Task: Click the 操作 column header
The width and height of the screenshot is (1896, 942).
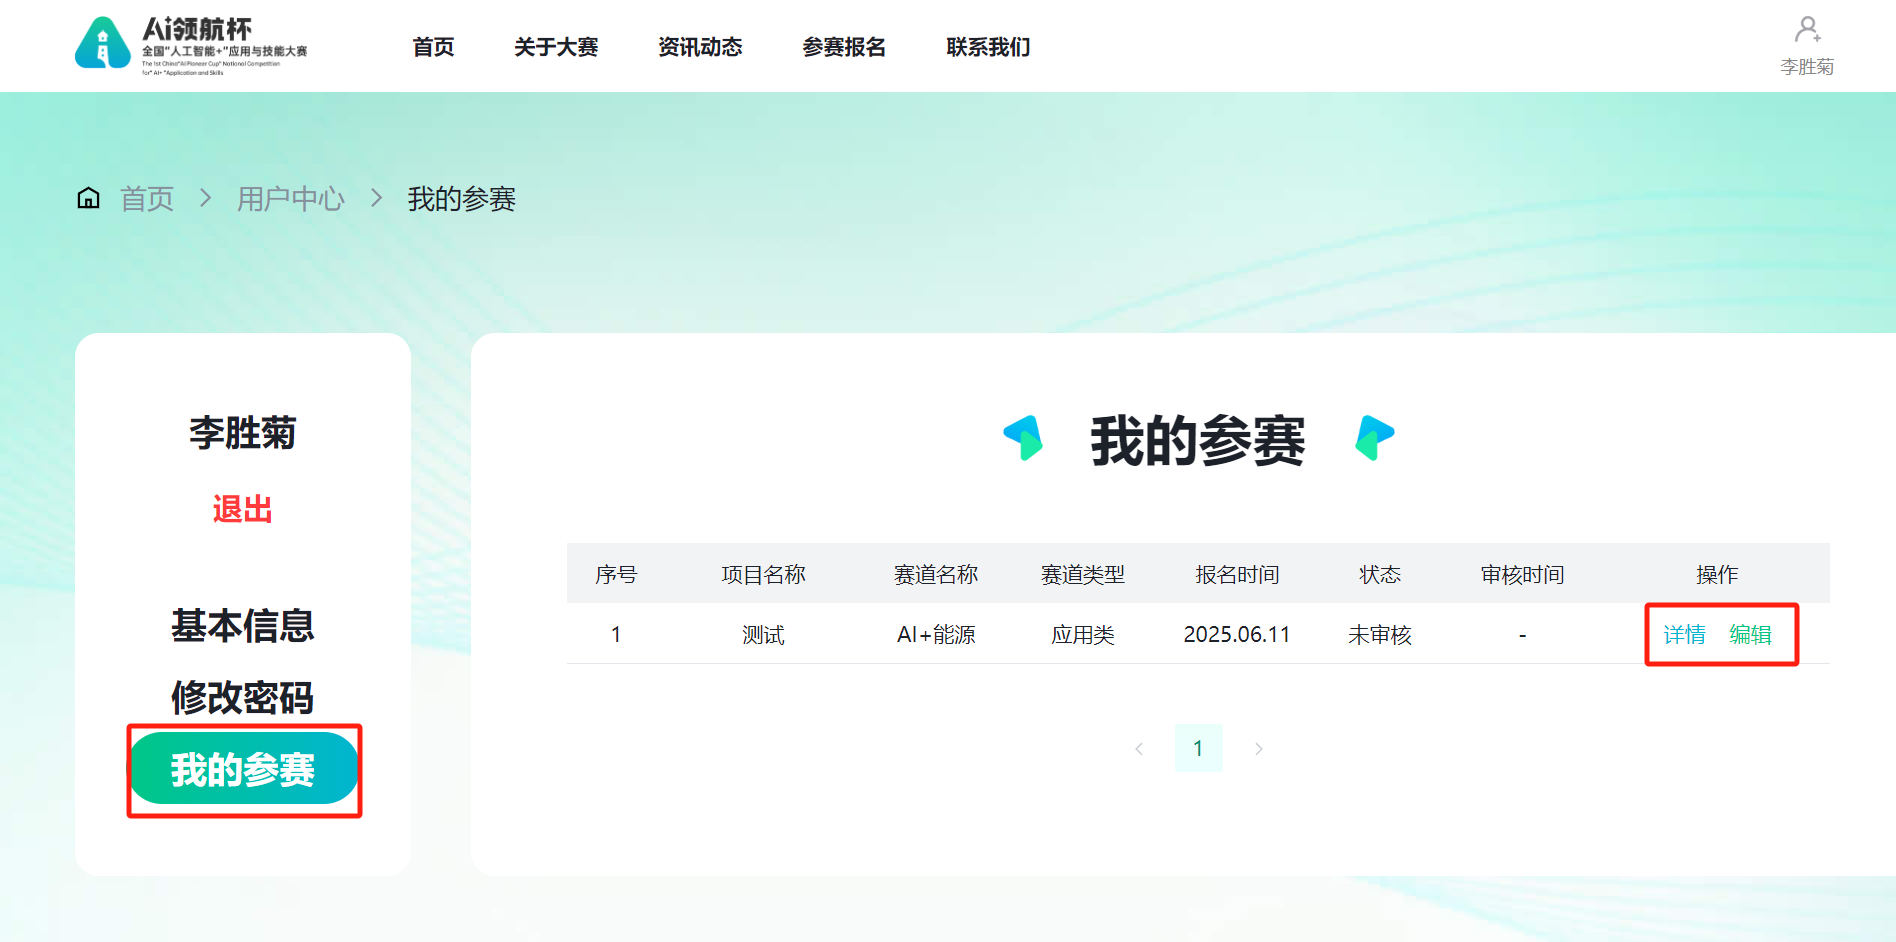Action: click(1717, 575)
